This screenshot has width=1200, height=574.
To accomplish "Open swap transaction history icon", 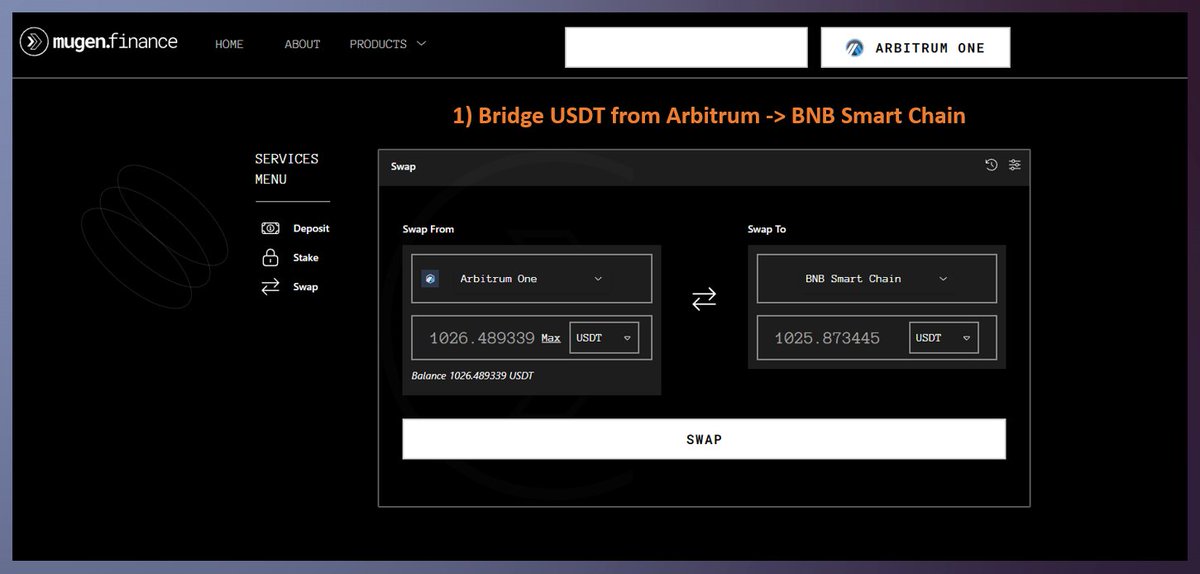I will tap(991, 165).
